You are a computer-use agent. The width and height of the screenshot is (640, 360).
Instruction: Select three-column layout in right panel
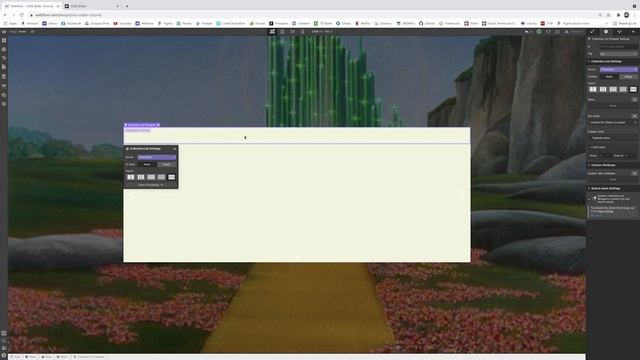[x=603, y=89]
